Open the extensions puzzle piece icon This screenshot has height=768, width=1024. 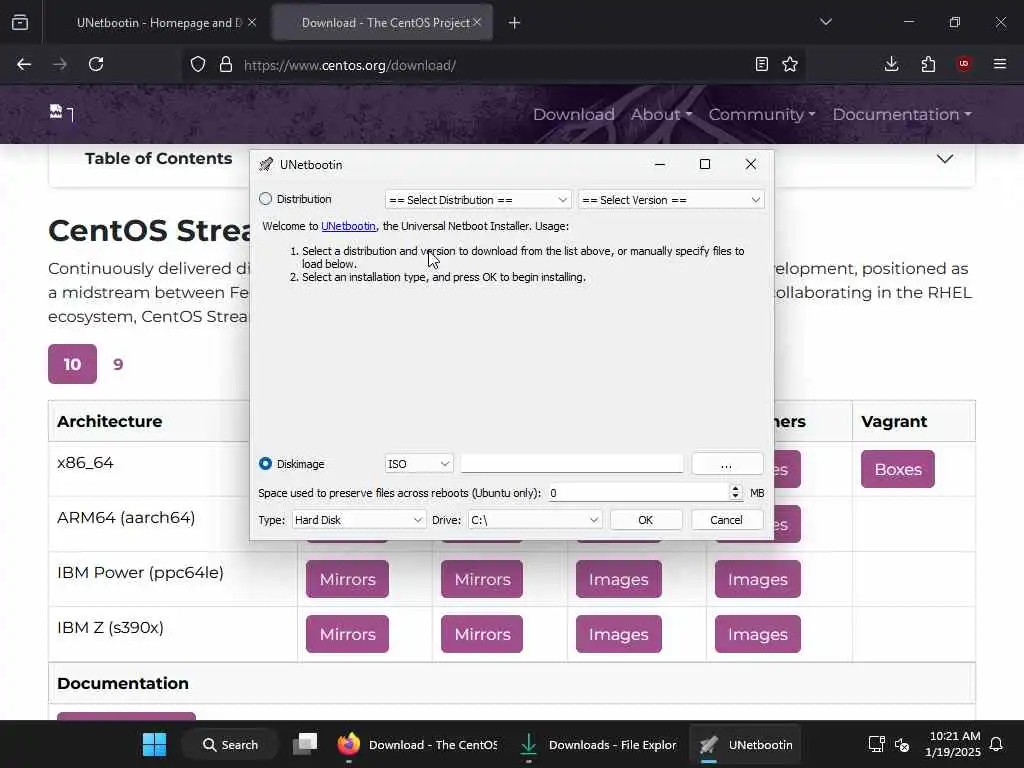point(928,64)
